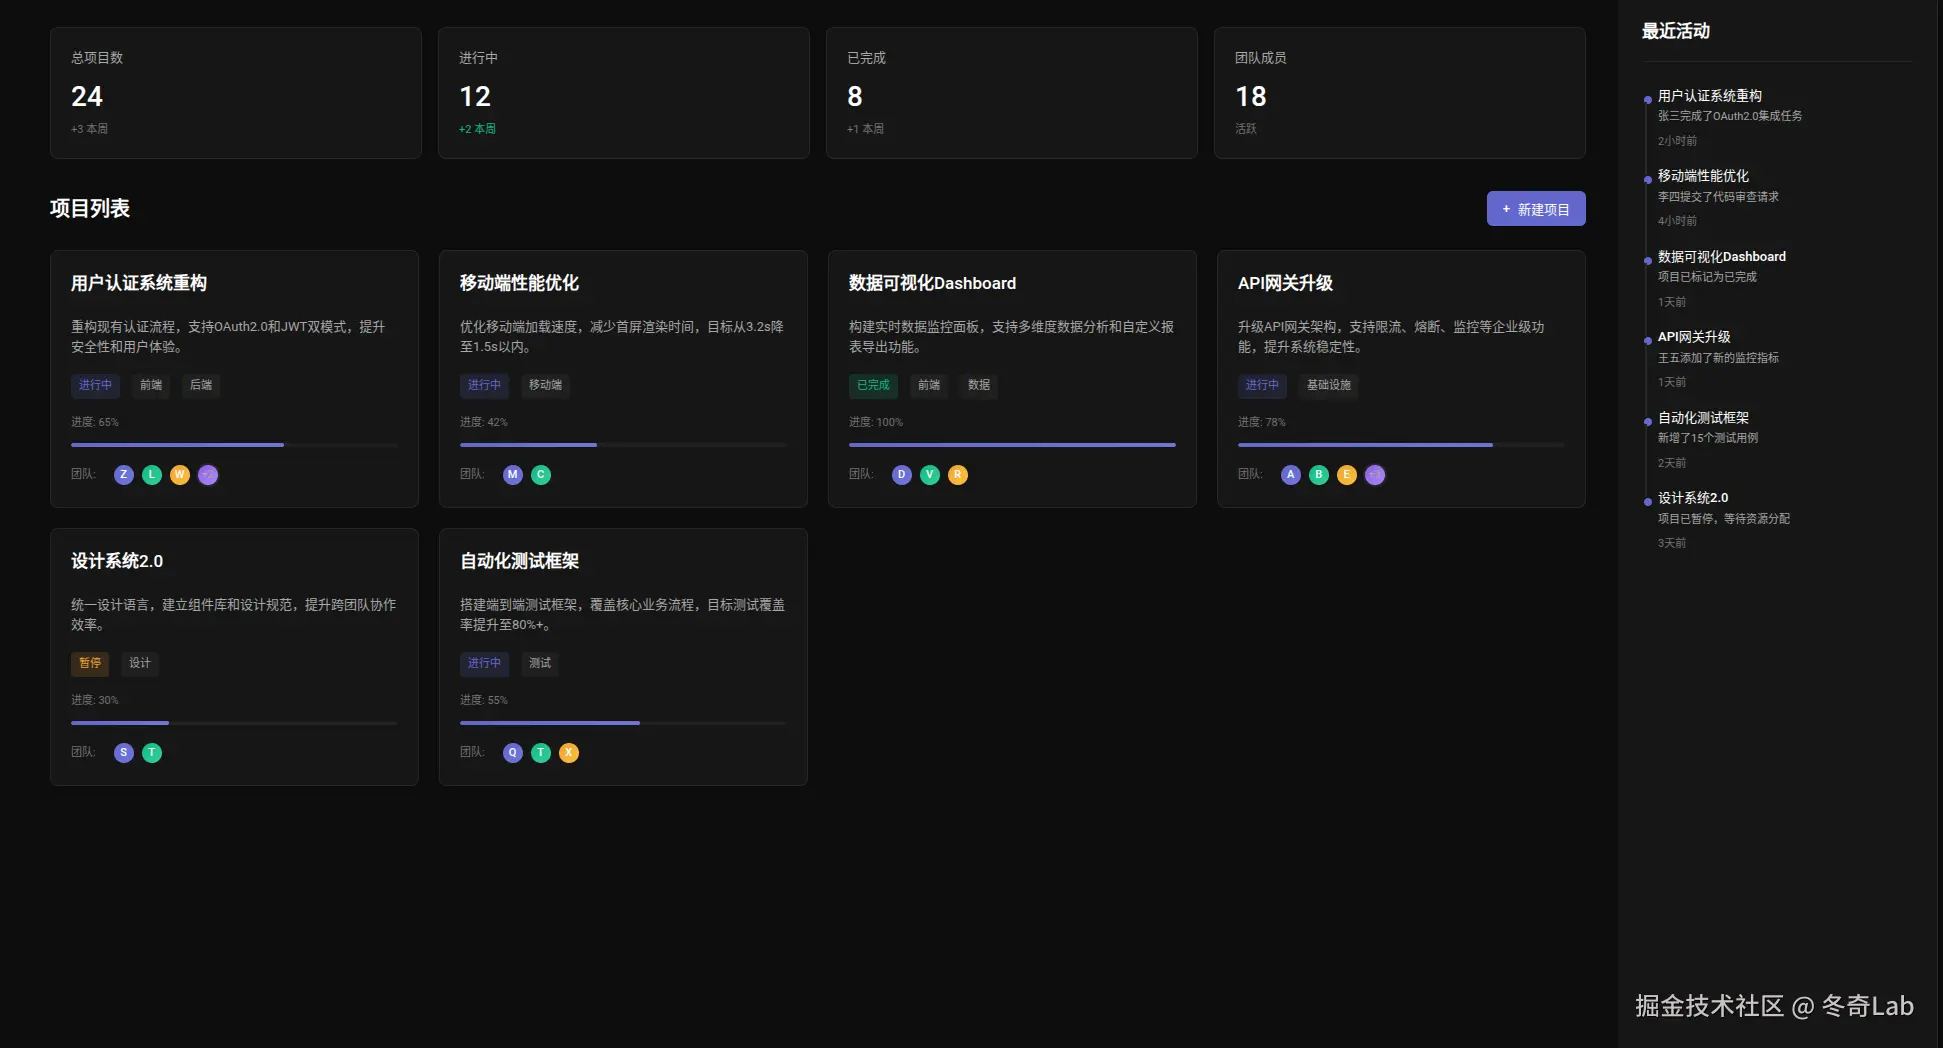Select the 前端 tag in 用户认证系统重构 card
Viewport: 1943px width, 1048px height.
[x=151, y=385]
